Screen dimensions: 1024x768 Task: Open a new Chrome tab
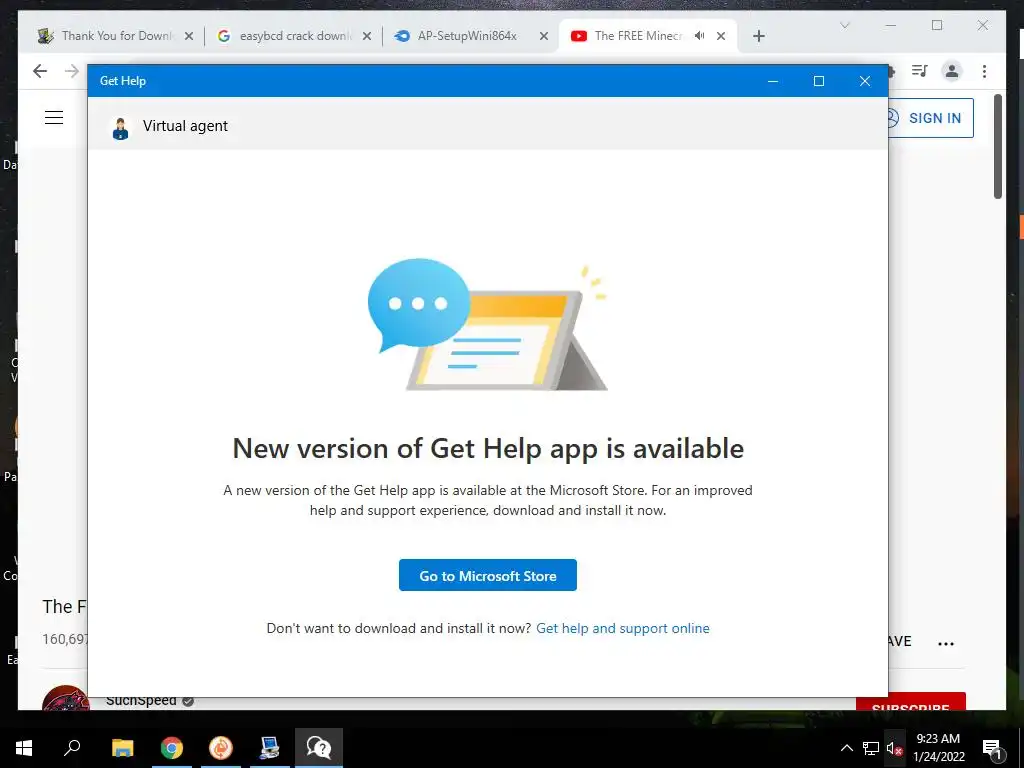[x=758, y=37]
